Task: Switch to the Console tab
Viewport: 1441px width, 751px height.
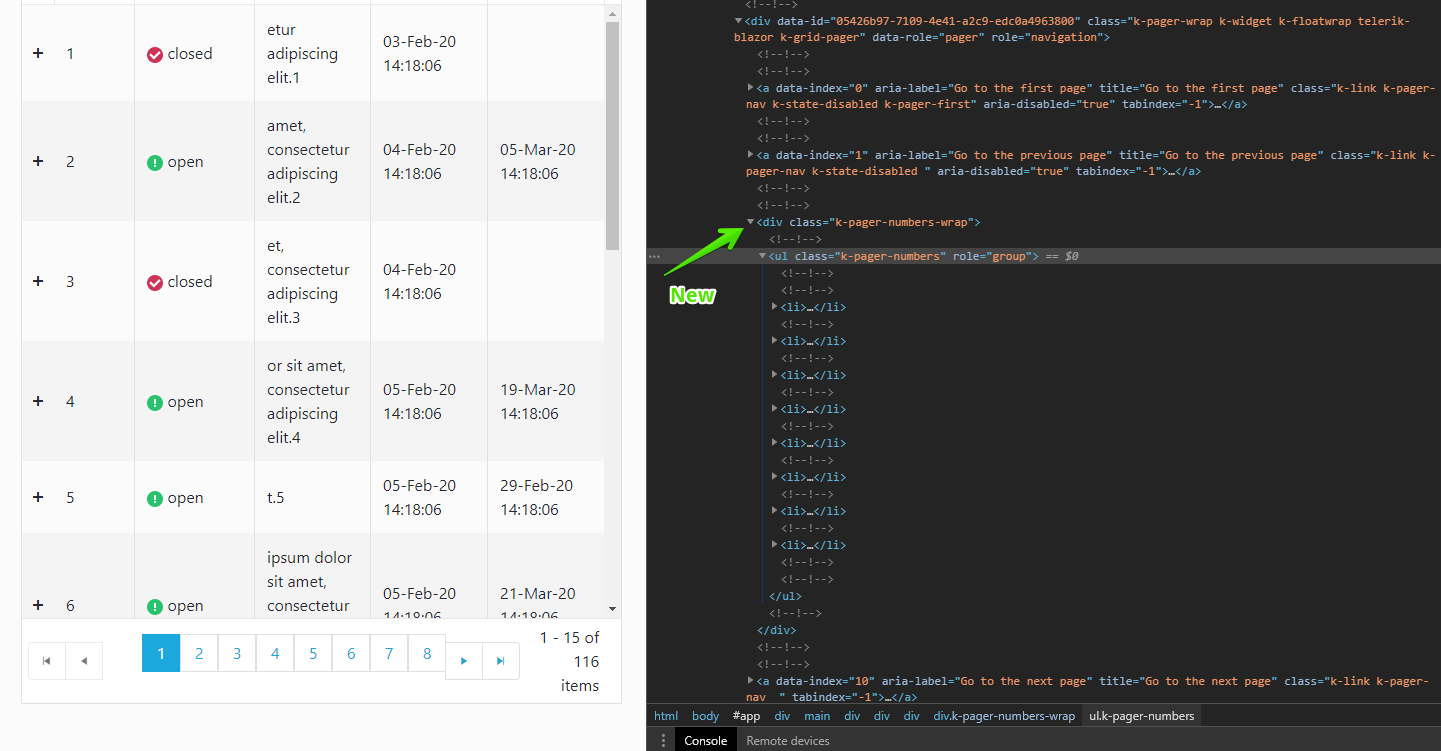Action: coord(705,740)
